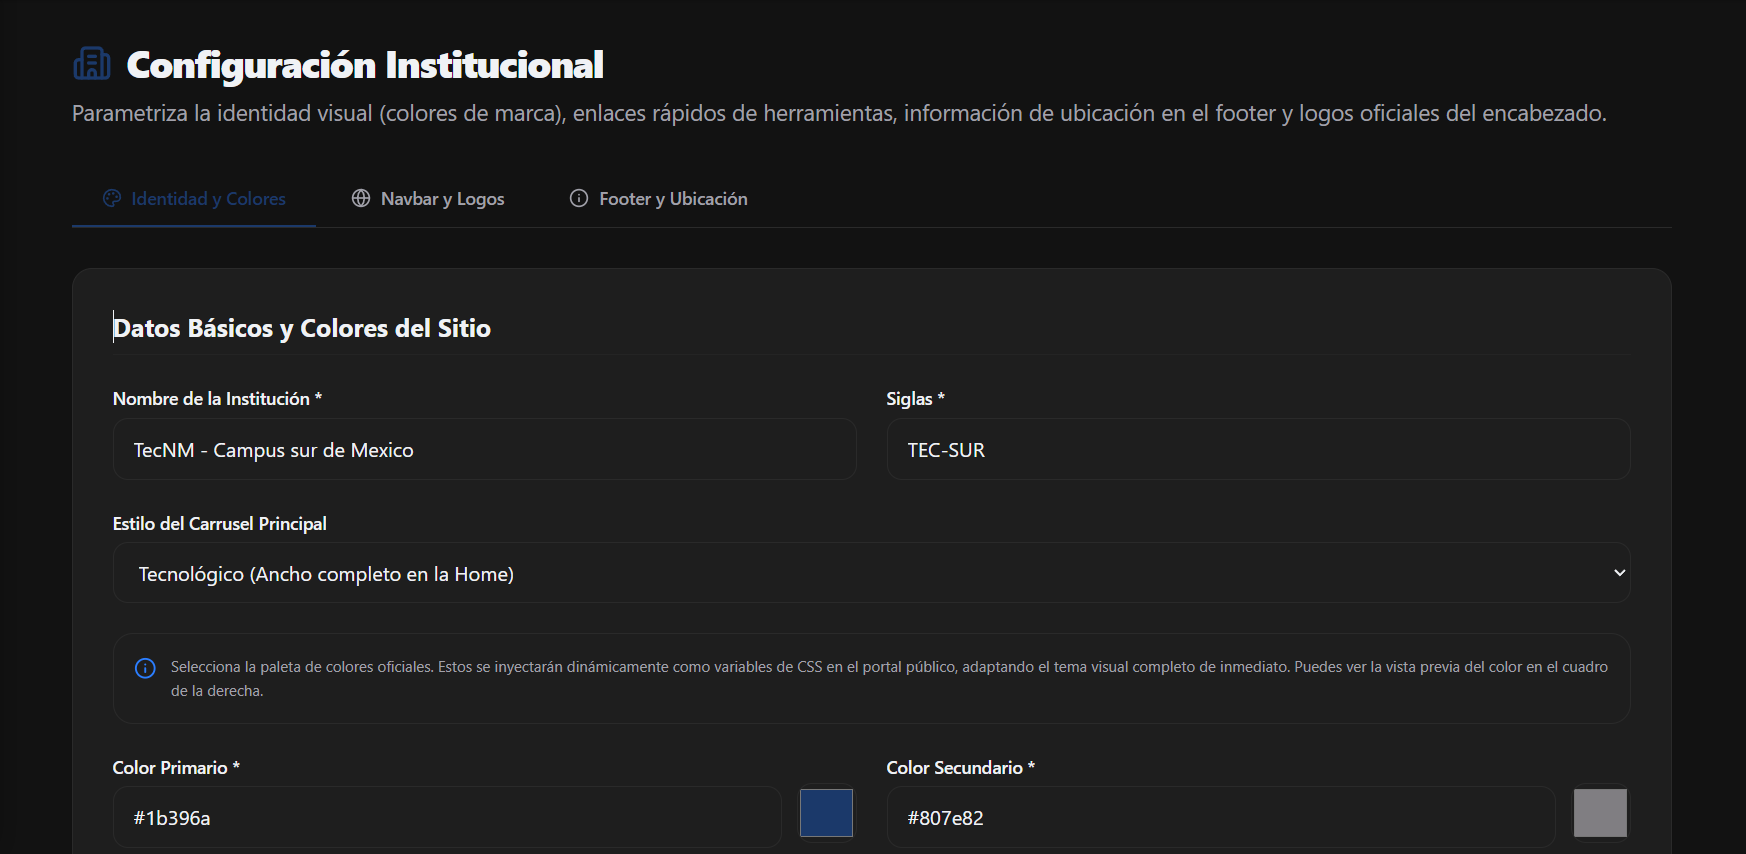This screenshot has height=854, width=1746.
Task: Click the palette icon in the Identidad y Colores tab
Action: coord(112,198)
